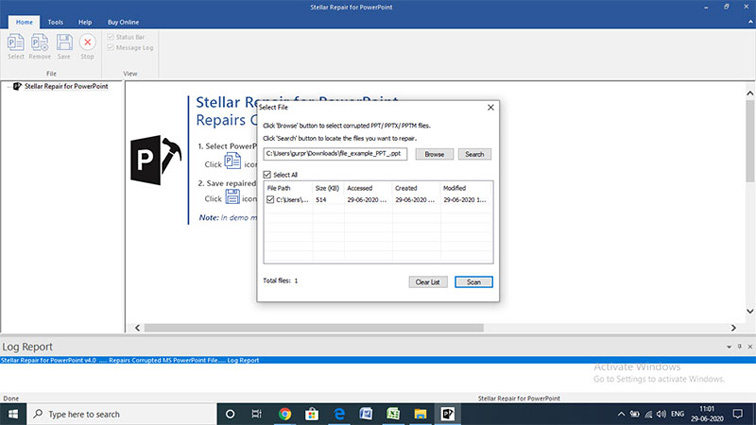This screenshot has width=756, height=425.
Task: Click the select file icon in step 1
Action: coord(232,161)
